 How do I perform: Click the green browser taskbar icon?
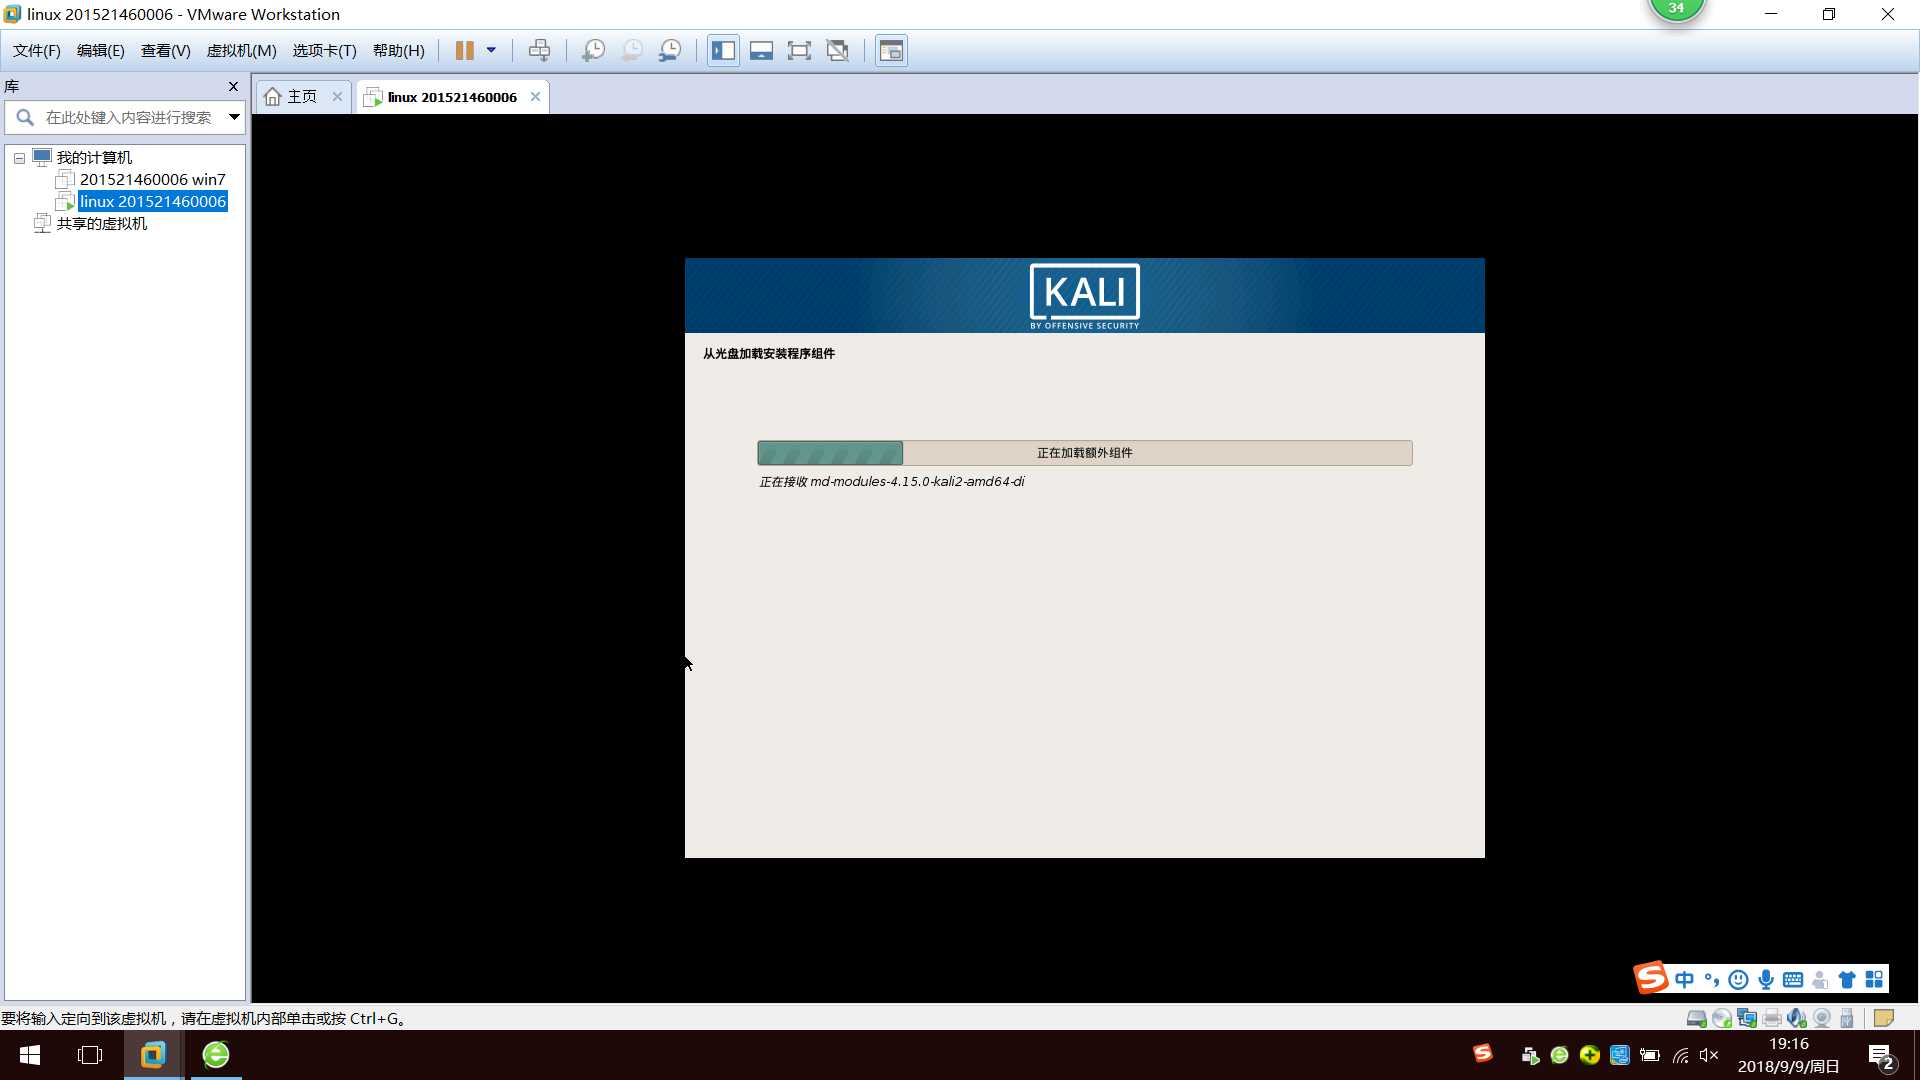216,1055
